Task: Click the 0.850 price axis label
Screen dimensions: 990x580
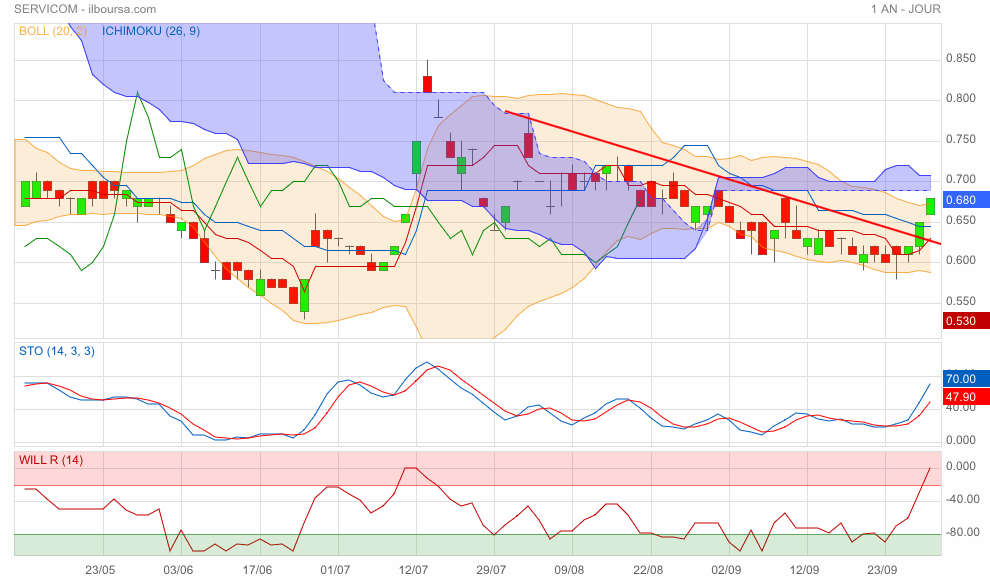Action: pos(960,58)
